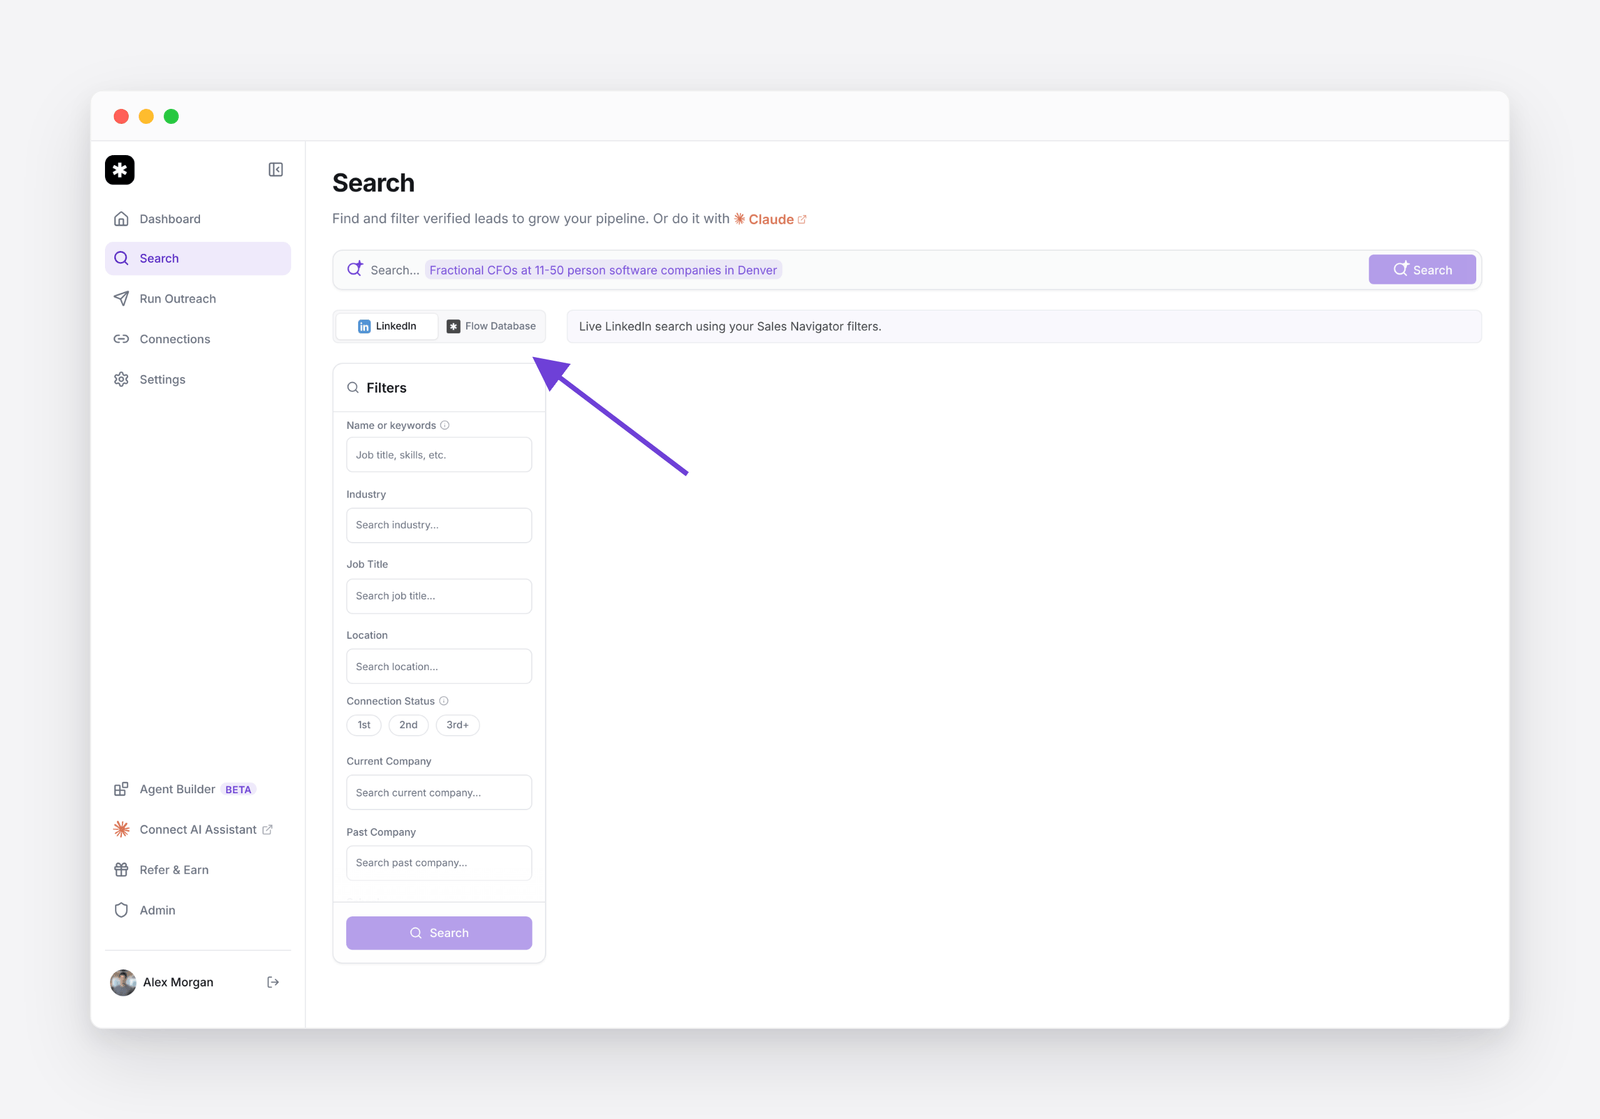Go to Connections page
This screenshot has height=1119, width=1600.
click(198, 339)
